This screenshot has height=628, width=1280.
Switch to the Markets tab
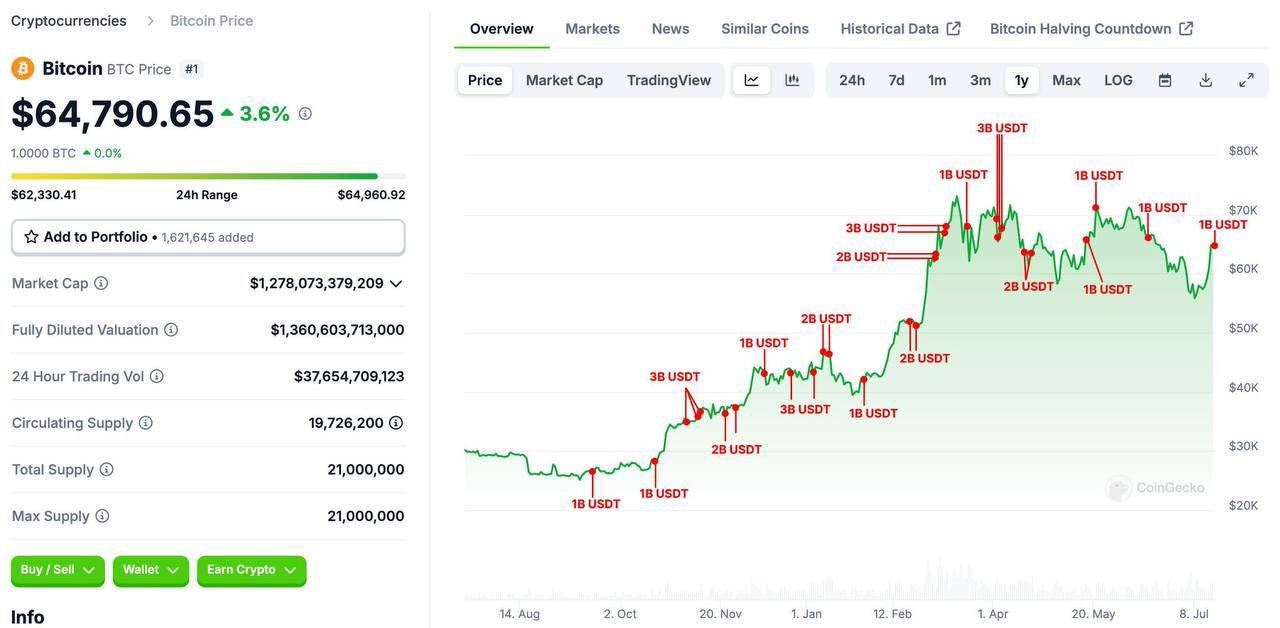coord(593,28)
